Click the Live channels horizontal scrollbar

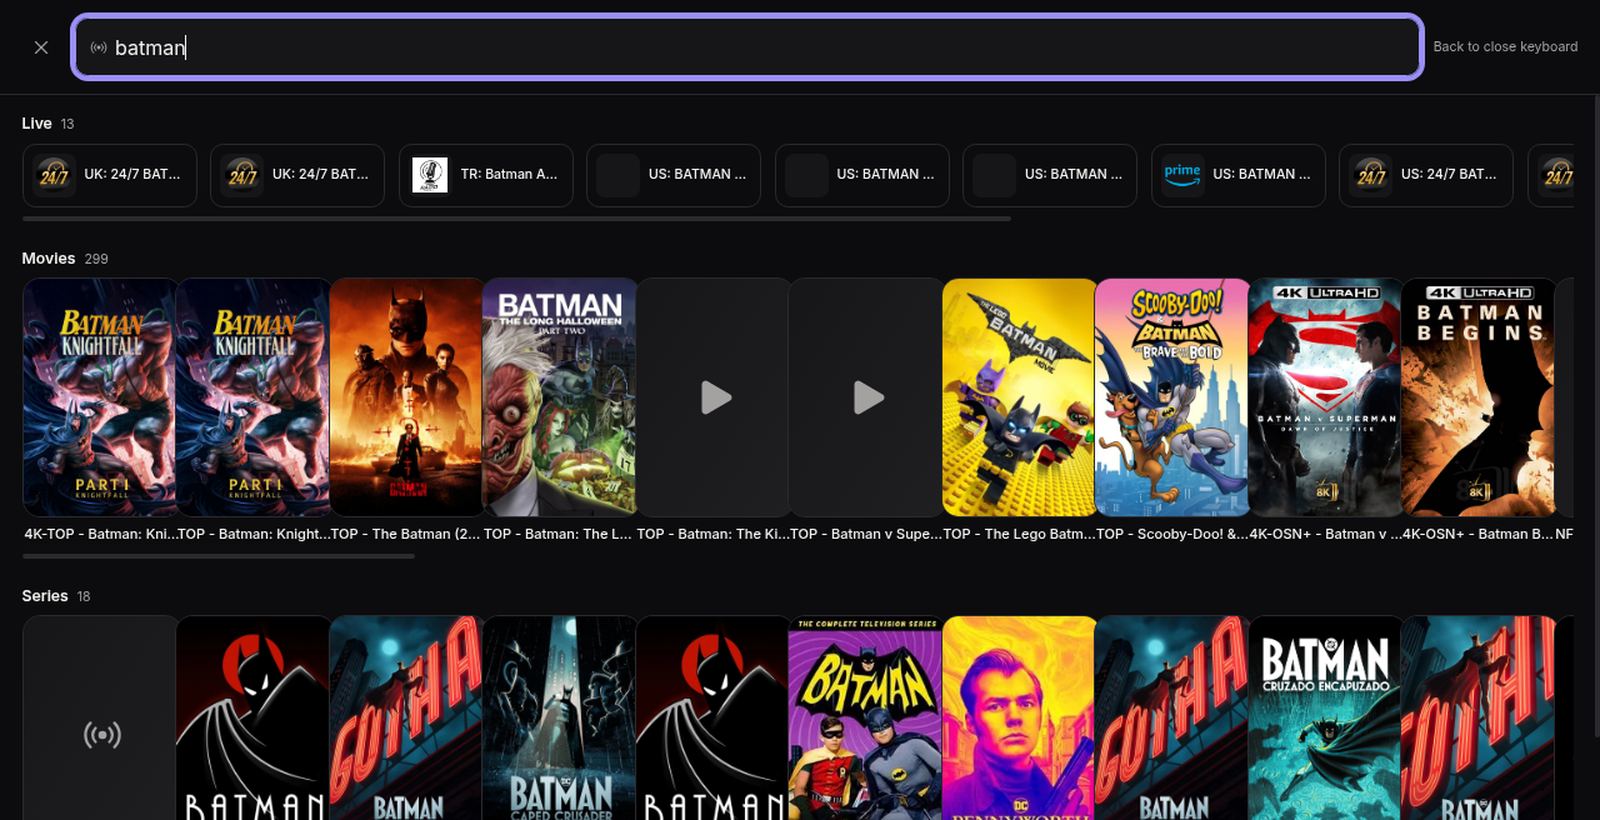click(516, 218)
